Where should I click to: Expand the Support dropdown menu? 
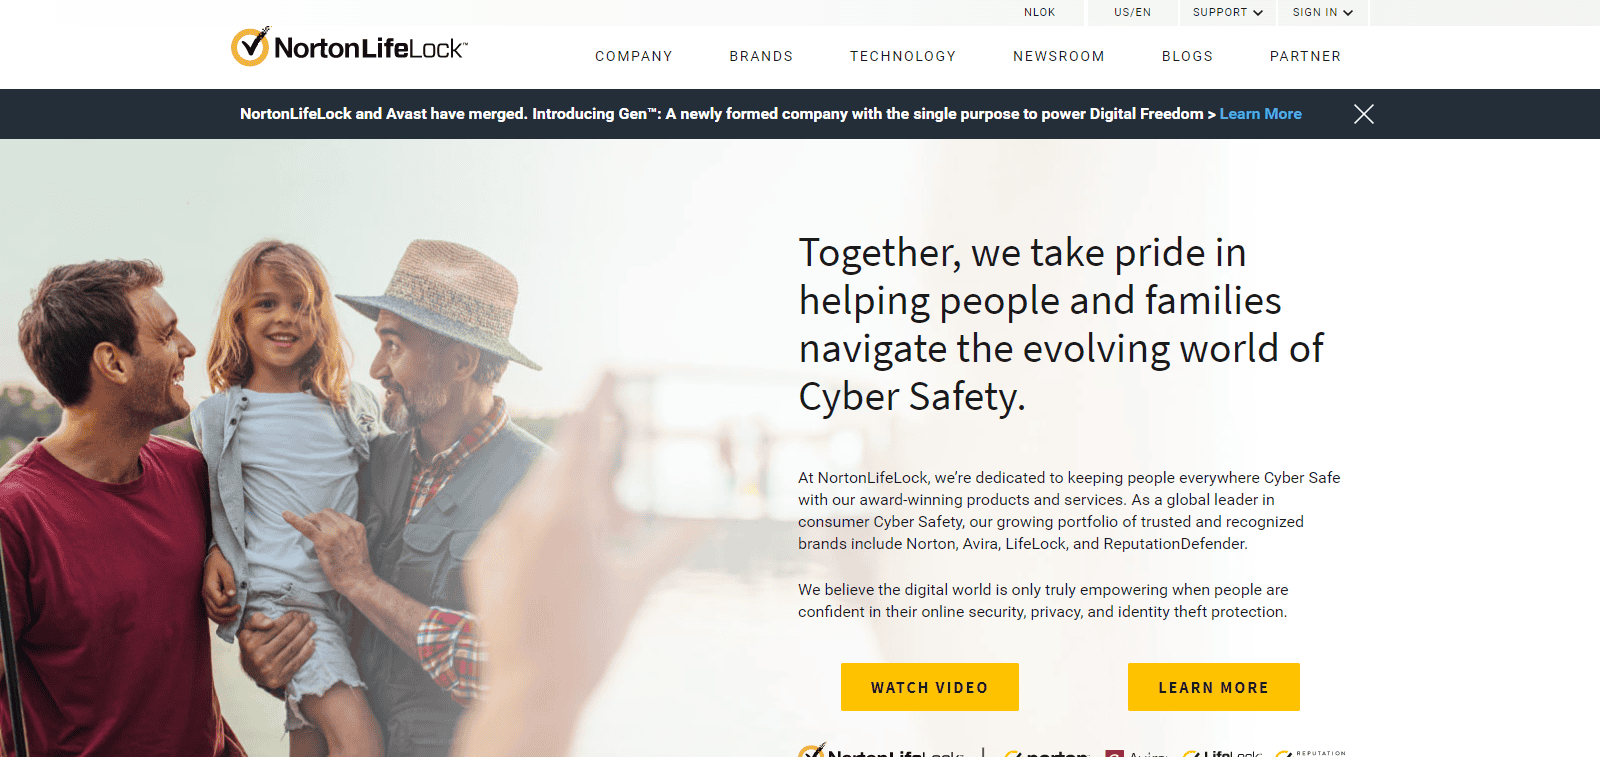[x=1227, y=12]
